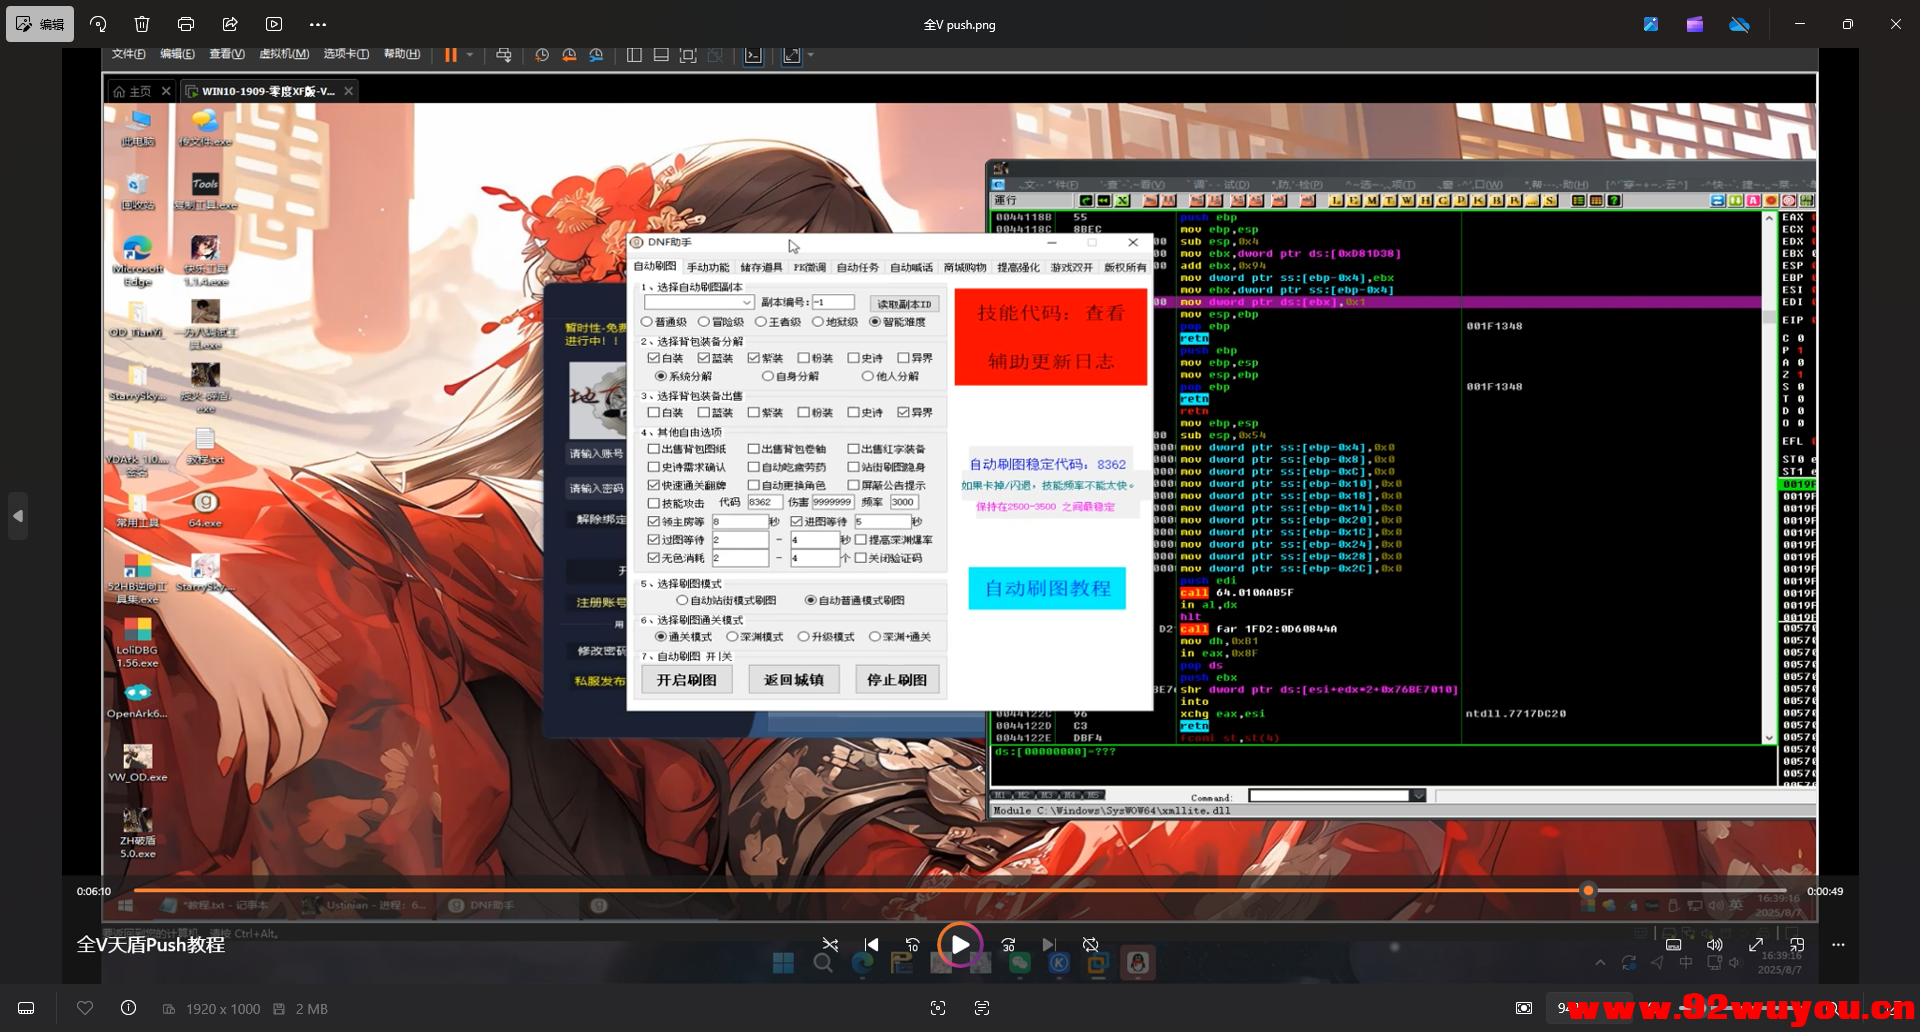Add photo to favorites with heart icon
Screen dimensions: 1920x1032
pos(85,1008)
